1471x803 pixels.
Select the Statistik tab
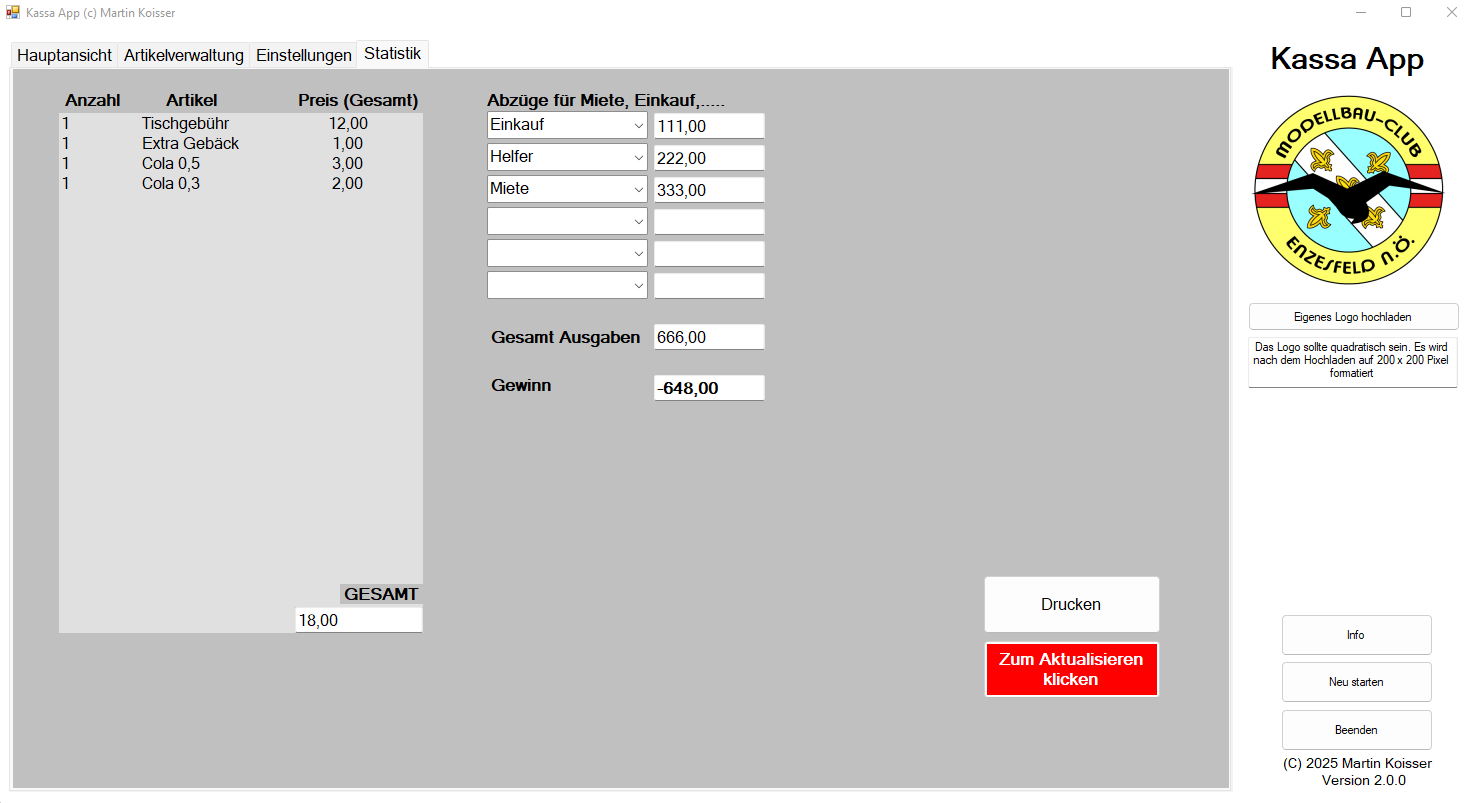click(392, 54)
